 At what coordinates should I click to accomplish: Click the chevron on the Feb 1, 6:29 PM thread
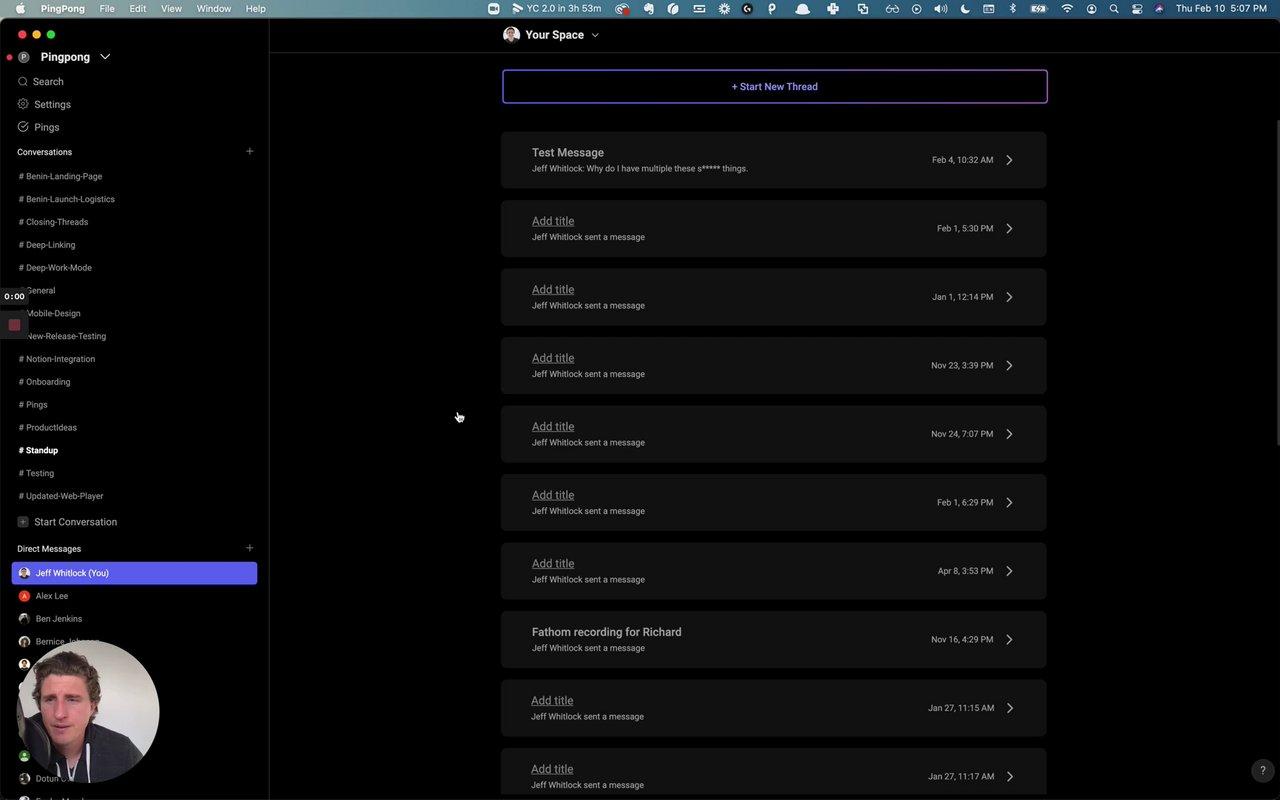(x=1009, y=502)
